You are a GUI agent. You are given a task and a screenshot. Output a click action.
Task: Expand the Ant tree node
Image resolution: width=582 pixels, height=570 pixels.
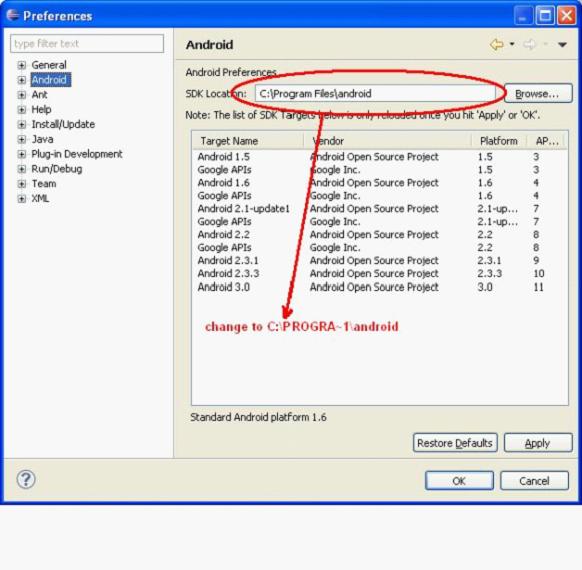coord(22,95)
